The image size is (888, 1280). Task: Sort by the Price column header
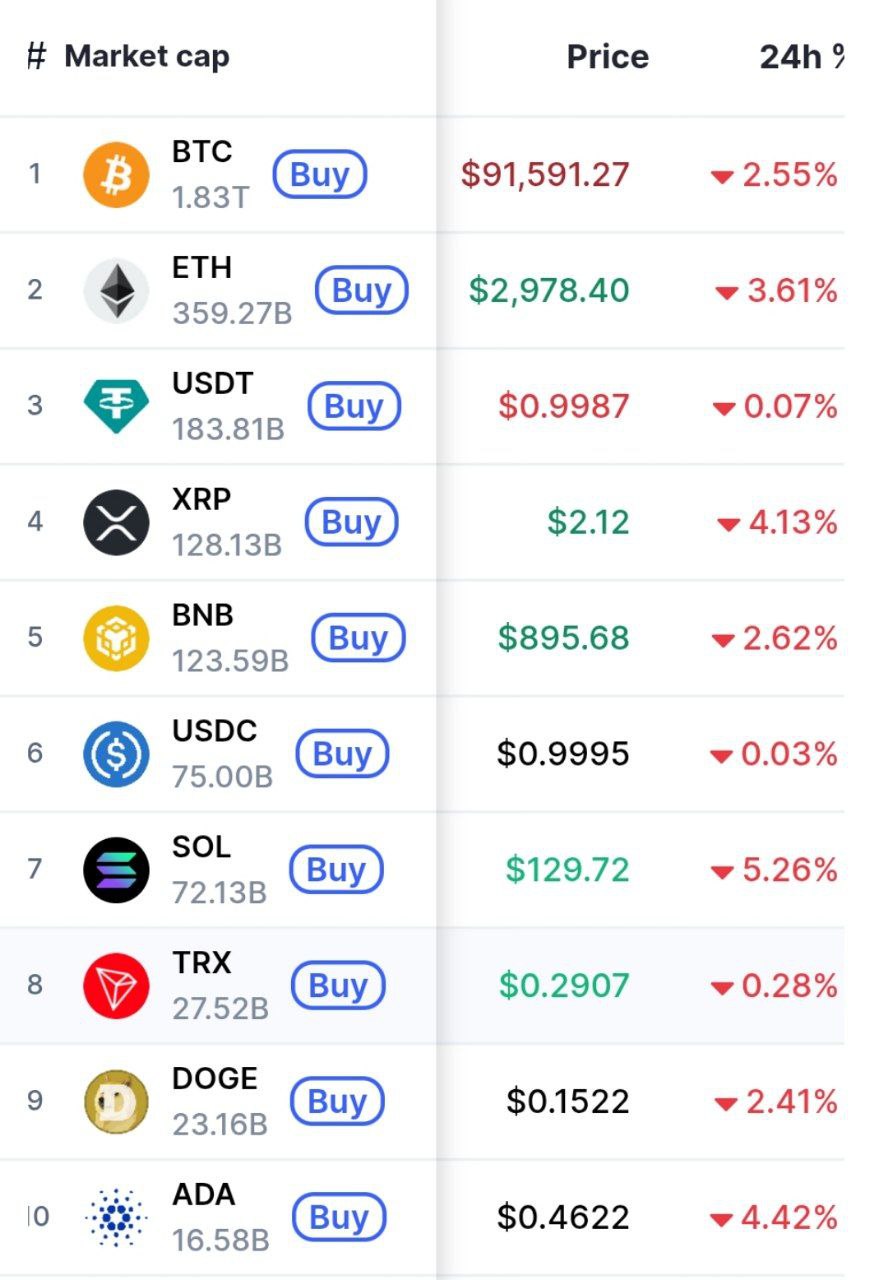(607, 57)
